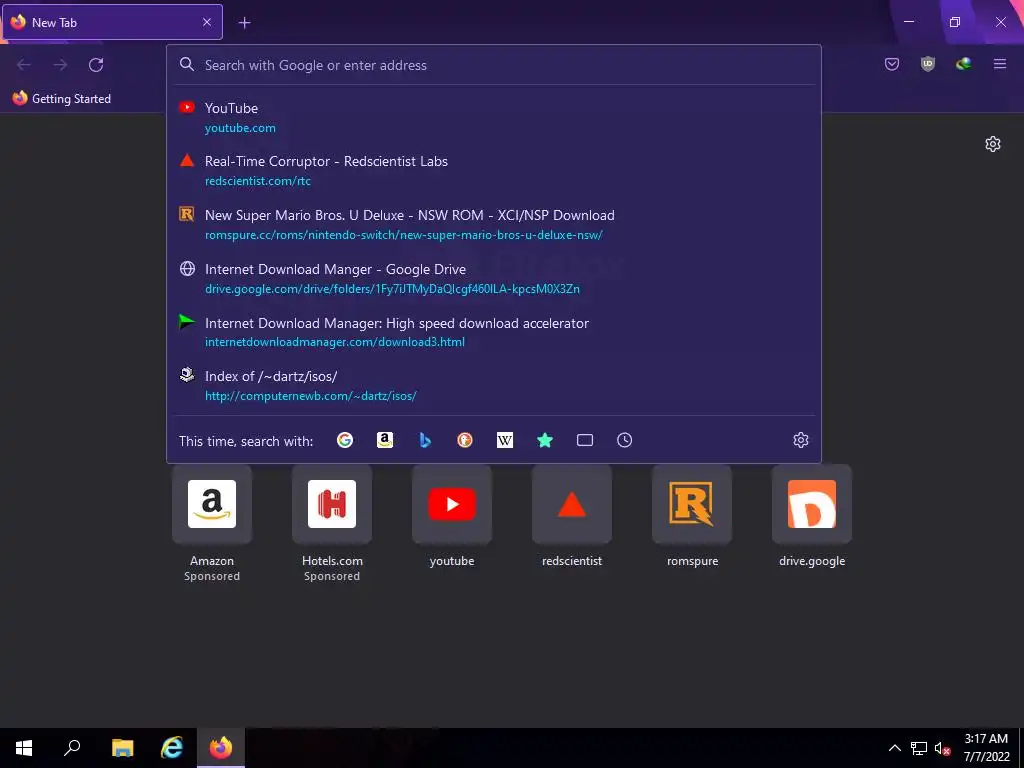Search this time with Wikipedia

click(505, 440)
